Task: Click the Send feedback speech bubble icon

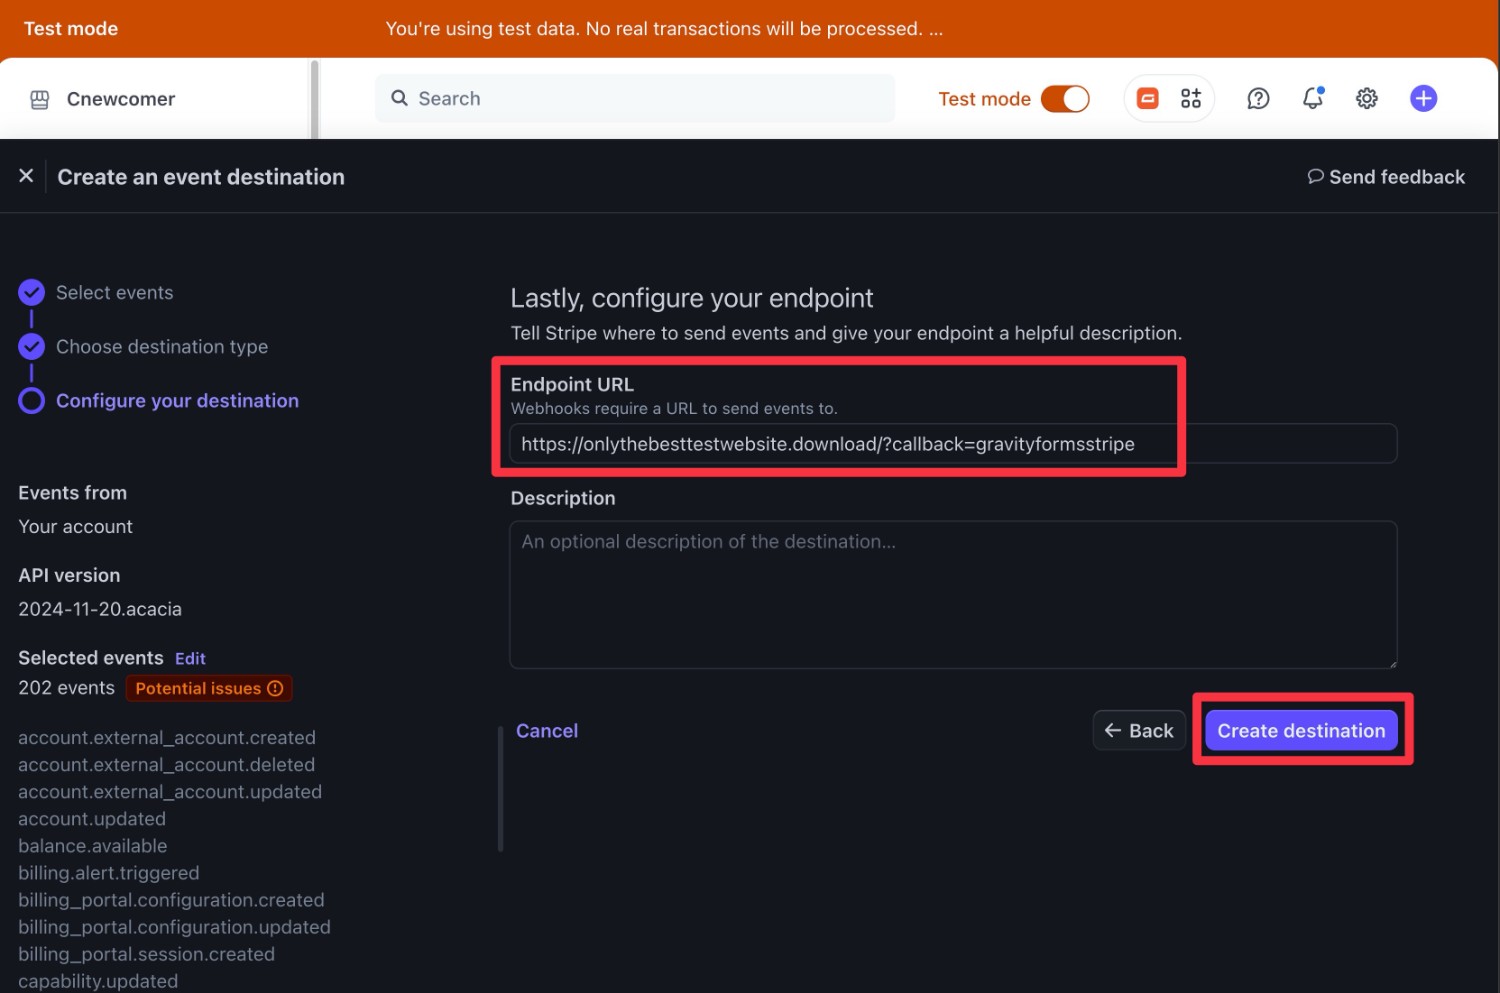Action: coord(1316,176)
